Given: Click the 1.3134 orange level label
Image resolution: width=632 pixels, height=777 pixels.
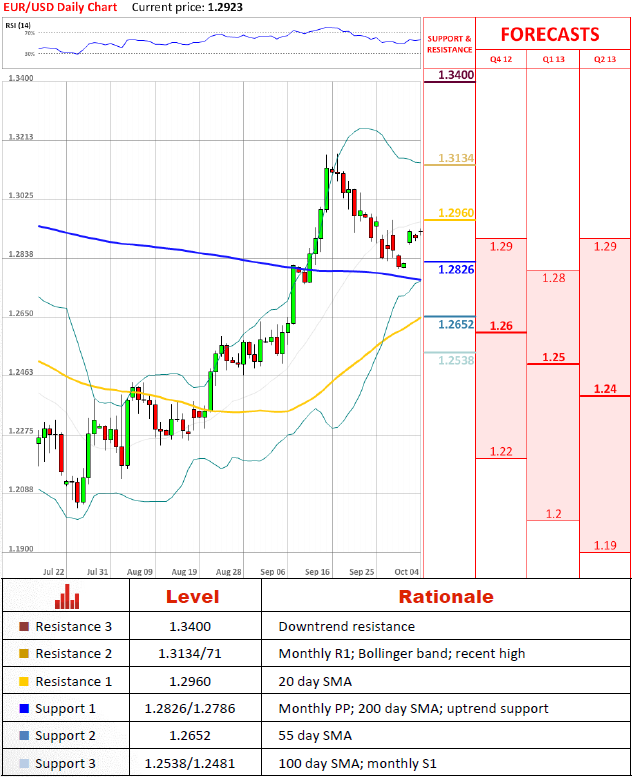Looking at the screenshot, I should 455,159.
